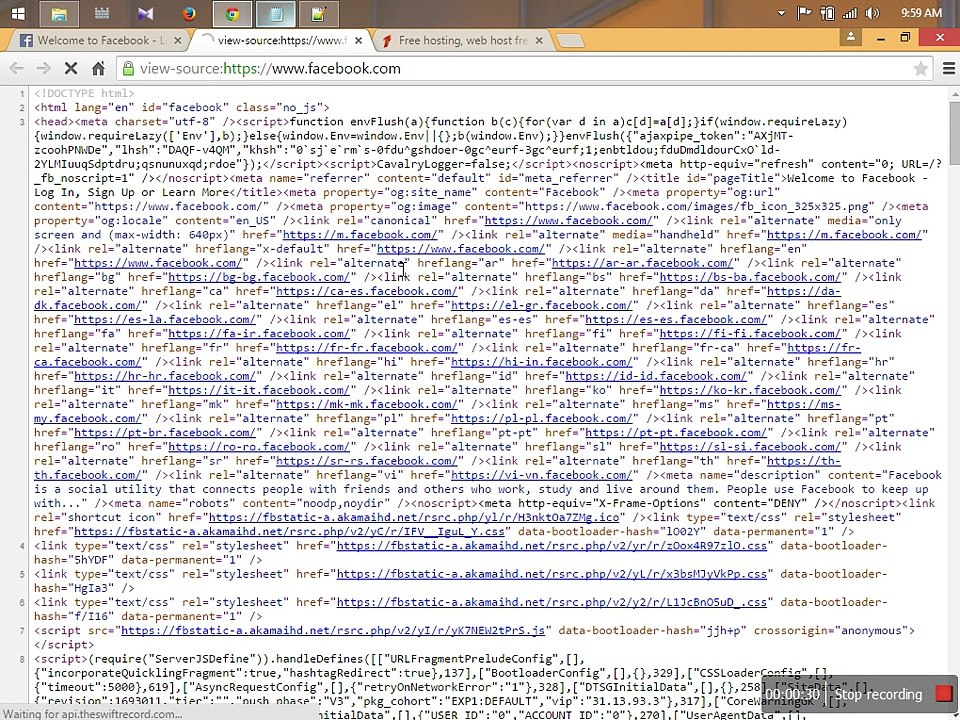Screen dimensions: 960x720
Task: Bookmark this page star icon
Action: pyautogui.click(x=920, y=69)
